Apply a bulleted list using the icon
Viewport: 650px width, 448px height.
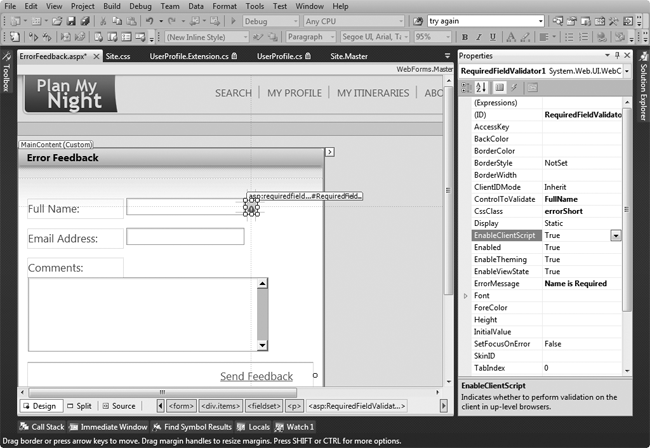click(569, 37)
